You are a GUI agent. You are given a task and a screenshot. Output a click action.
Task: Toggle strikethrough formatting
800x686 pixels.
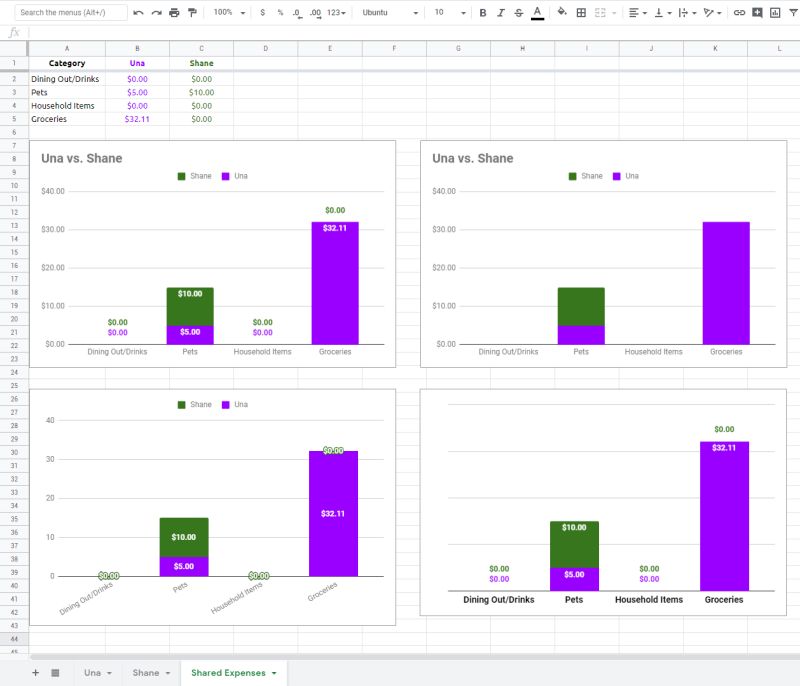click(x=518, y=12)
